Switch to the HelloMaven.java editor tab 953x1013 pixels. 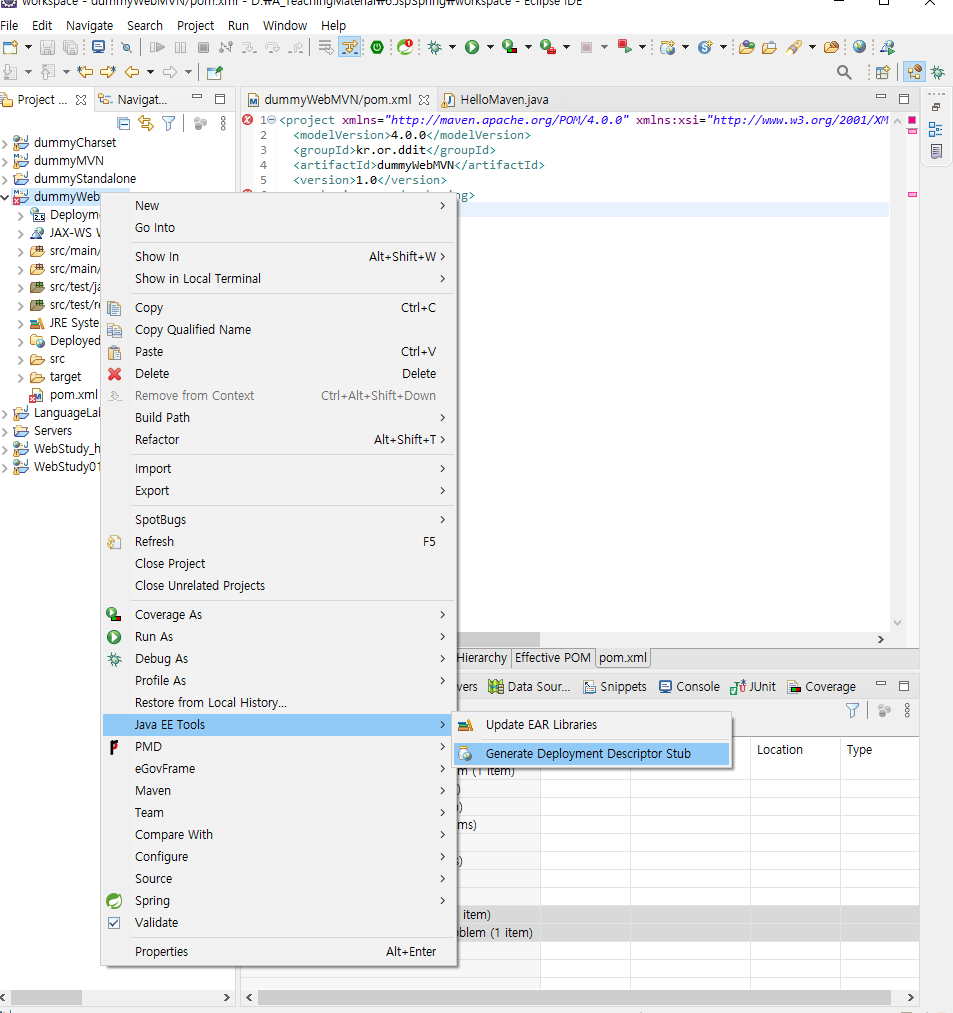[496, 99]
